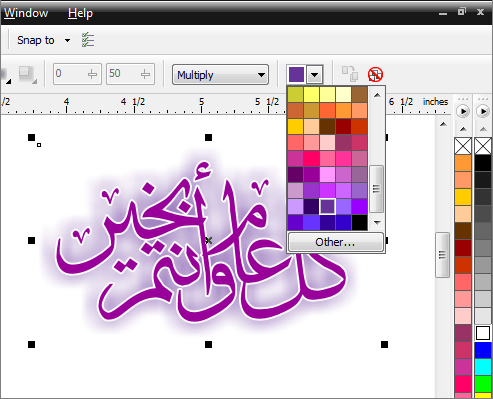Click the first palette's scroll-up arrow
Screen dimensions: 493x399
[463, 129]
